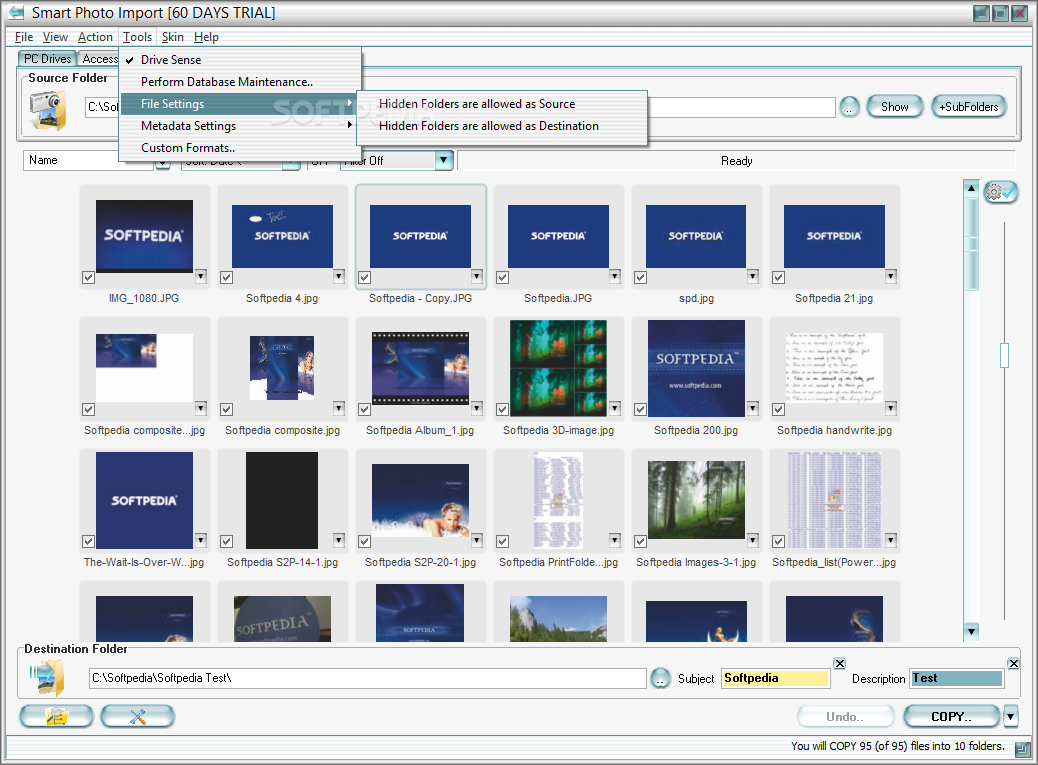
Task: Click the COPY.. button
Action: [951, 716]
